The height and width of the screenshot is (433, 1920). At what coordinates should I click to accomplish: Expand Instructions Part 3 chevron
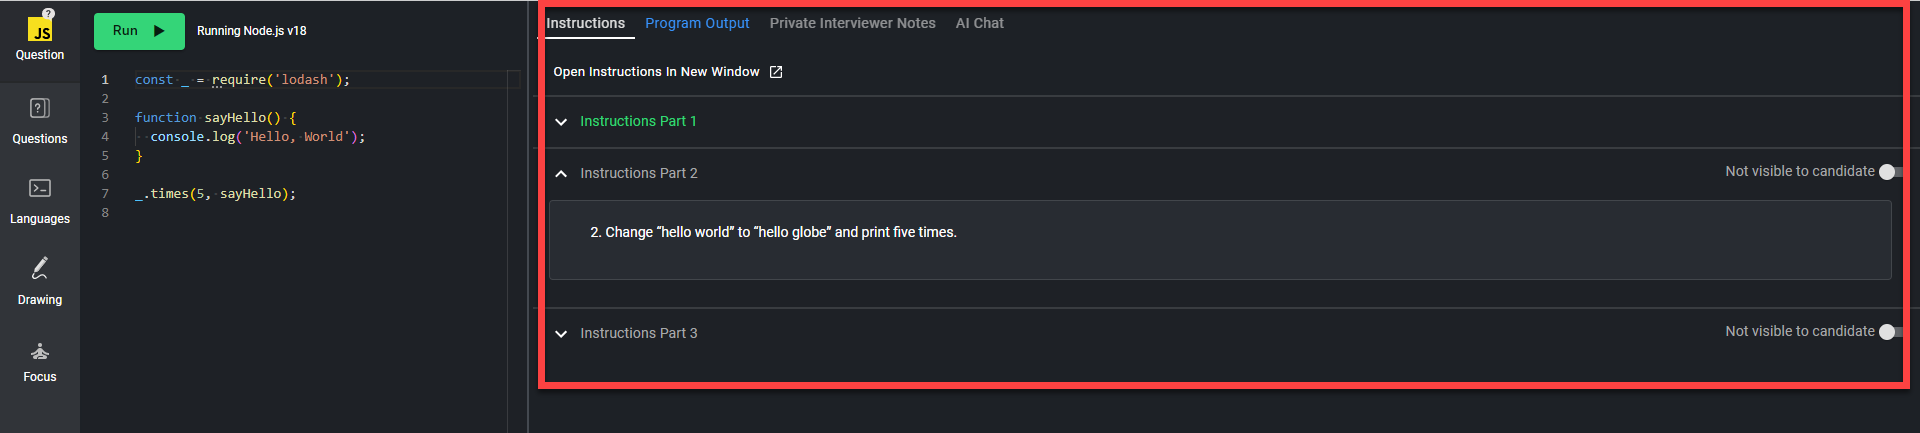click(x=561, y=334)
